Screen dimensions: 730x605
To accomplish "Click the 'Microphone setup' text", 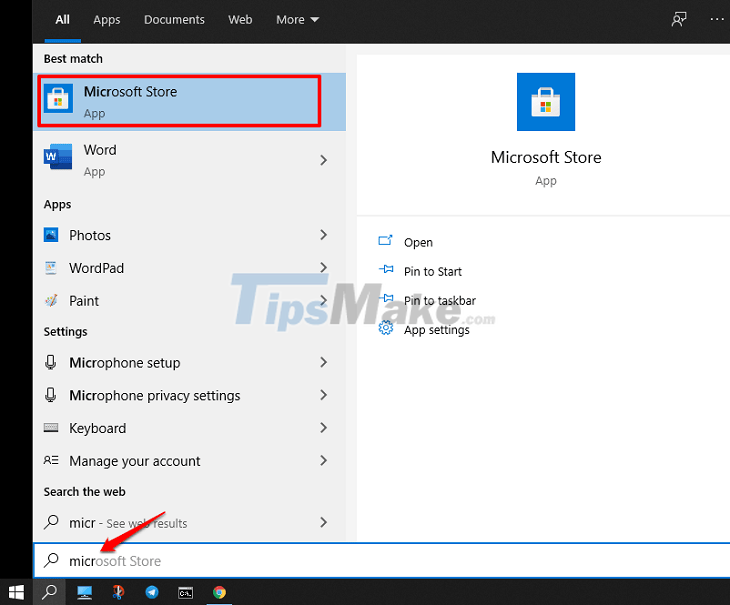I will click(x=124, y=363).
